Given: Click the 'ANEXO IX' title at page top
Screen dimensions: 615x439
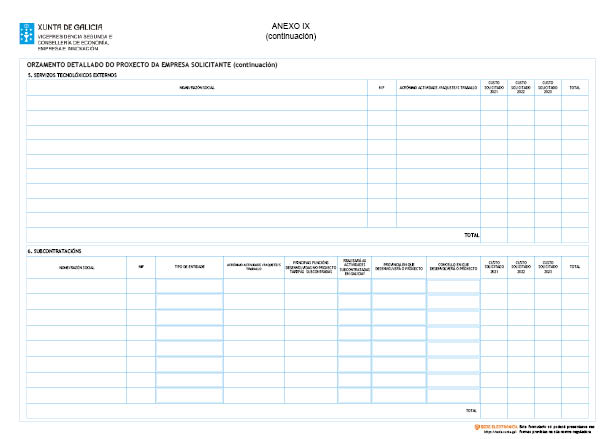Looking at the screenshot, I should tap(291, 26).
